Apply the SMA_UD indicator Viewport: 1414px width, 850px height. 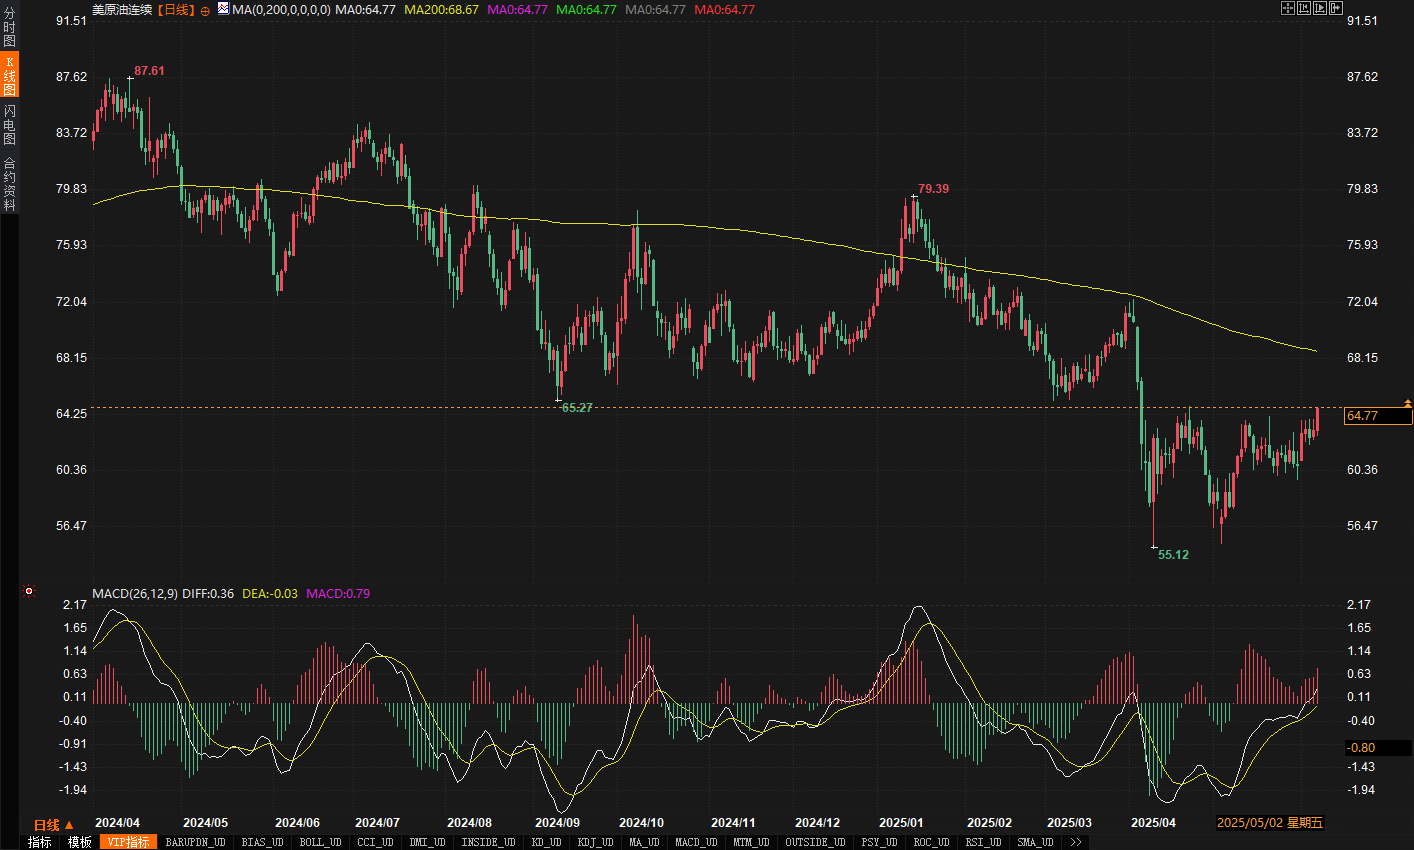click(1035, 842)
